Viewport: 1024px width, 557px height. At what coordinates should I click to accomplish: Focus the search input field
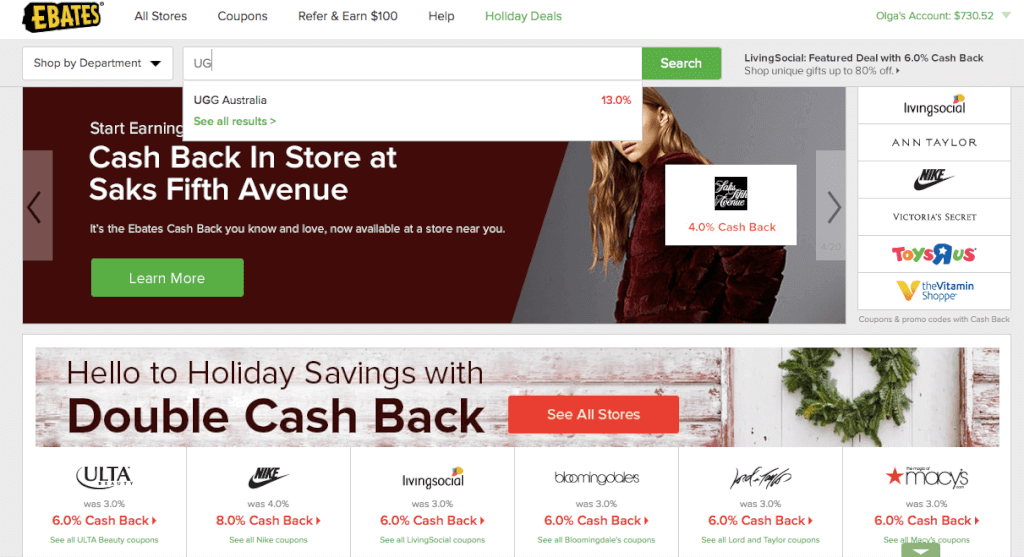tap(412, 63)
